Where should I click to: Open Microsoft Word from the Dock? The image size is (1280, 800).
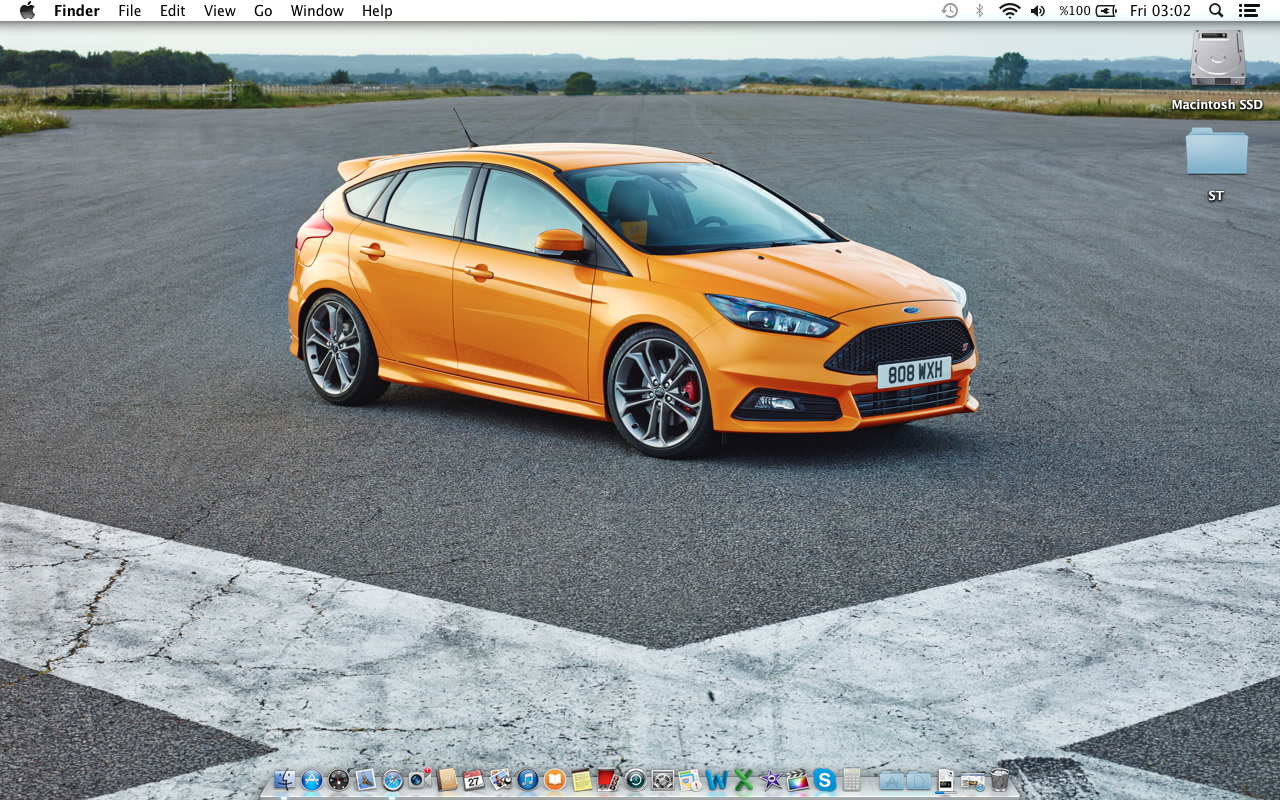717,780
